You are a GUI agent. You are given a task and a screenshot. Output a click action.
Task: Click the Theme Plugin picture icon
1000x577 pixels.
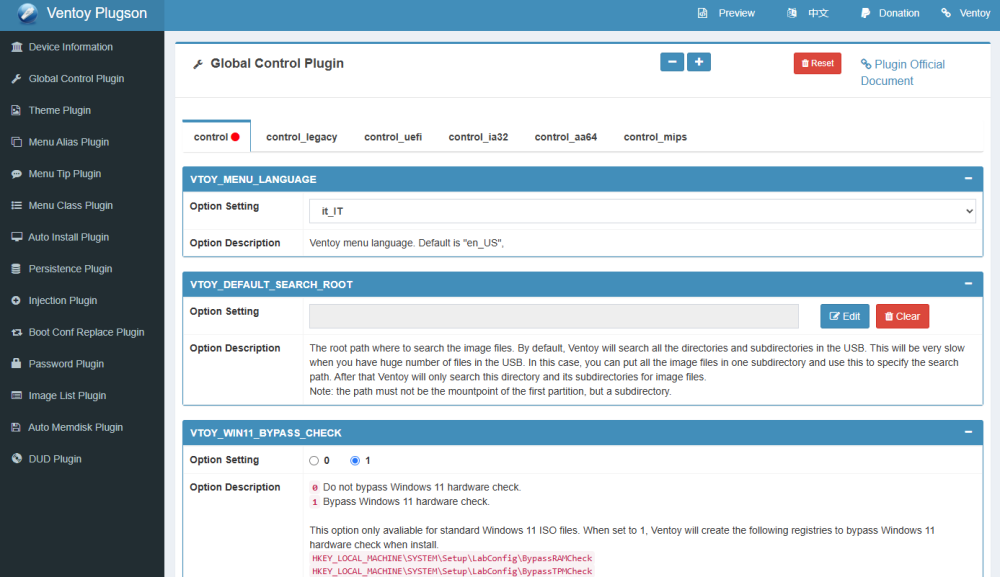pos(17,110)
